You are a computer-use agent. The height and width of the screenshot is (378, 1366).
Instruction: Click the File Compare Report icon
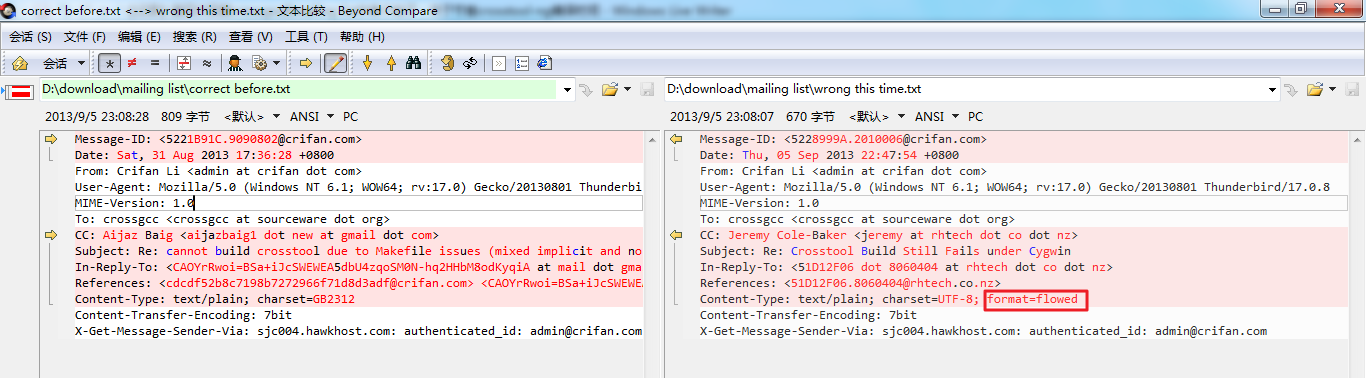pos(544,63)
